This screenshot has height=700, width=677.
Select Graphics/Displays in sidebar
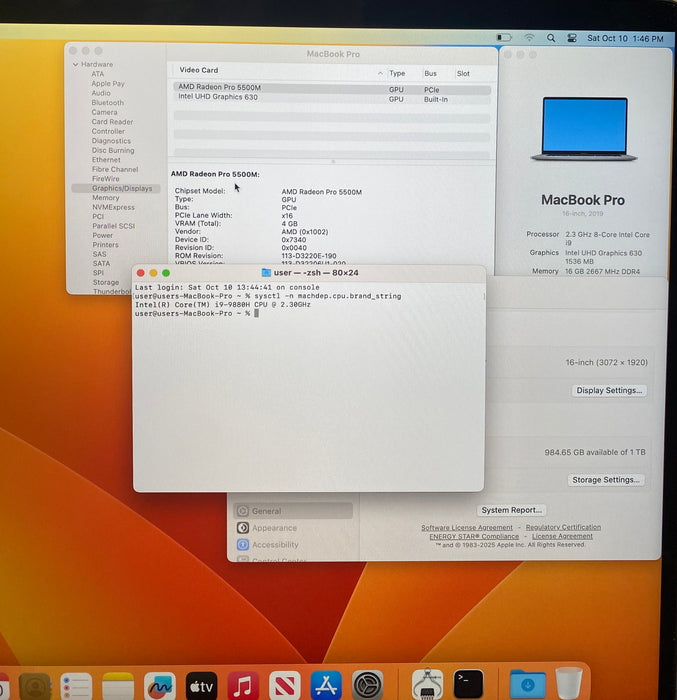[x=116, y=188]
